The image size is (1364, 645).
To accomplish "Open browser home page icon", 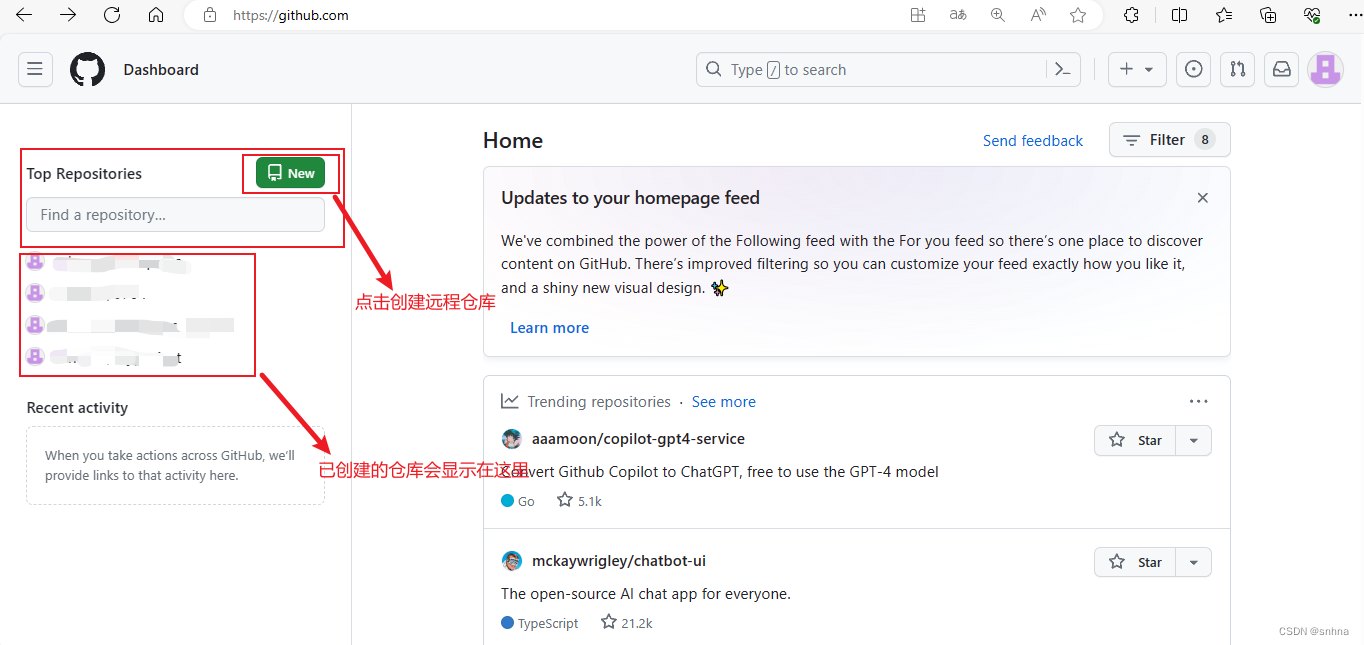I will [156, 15].
